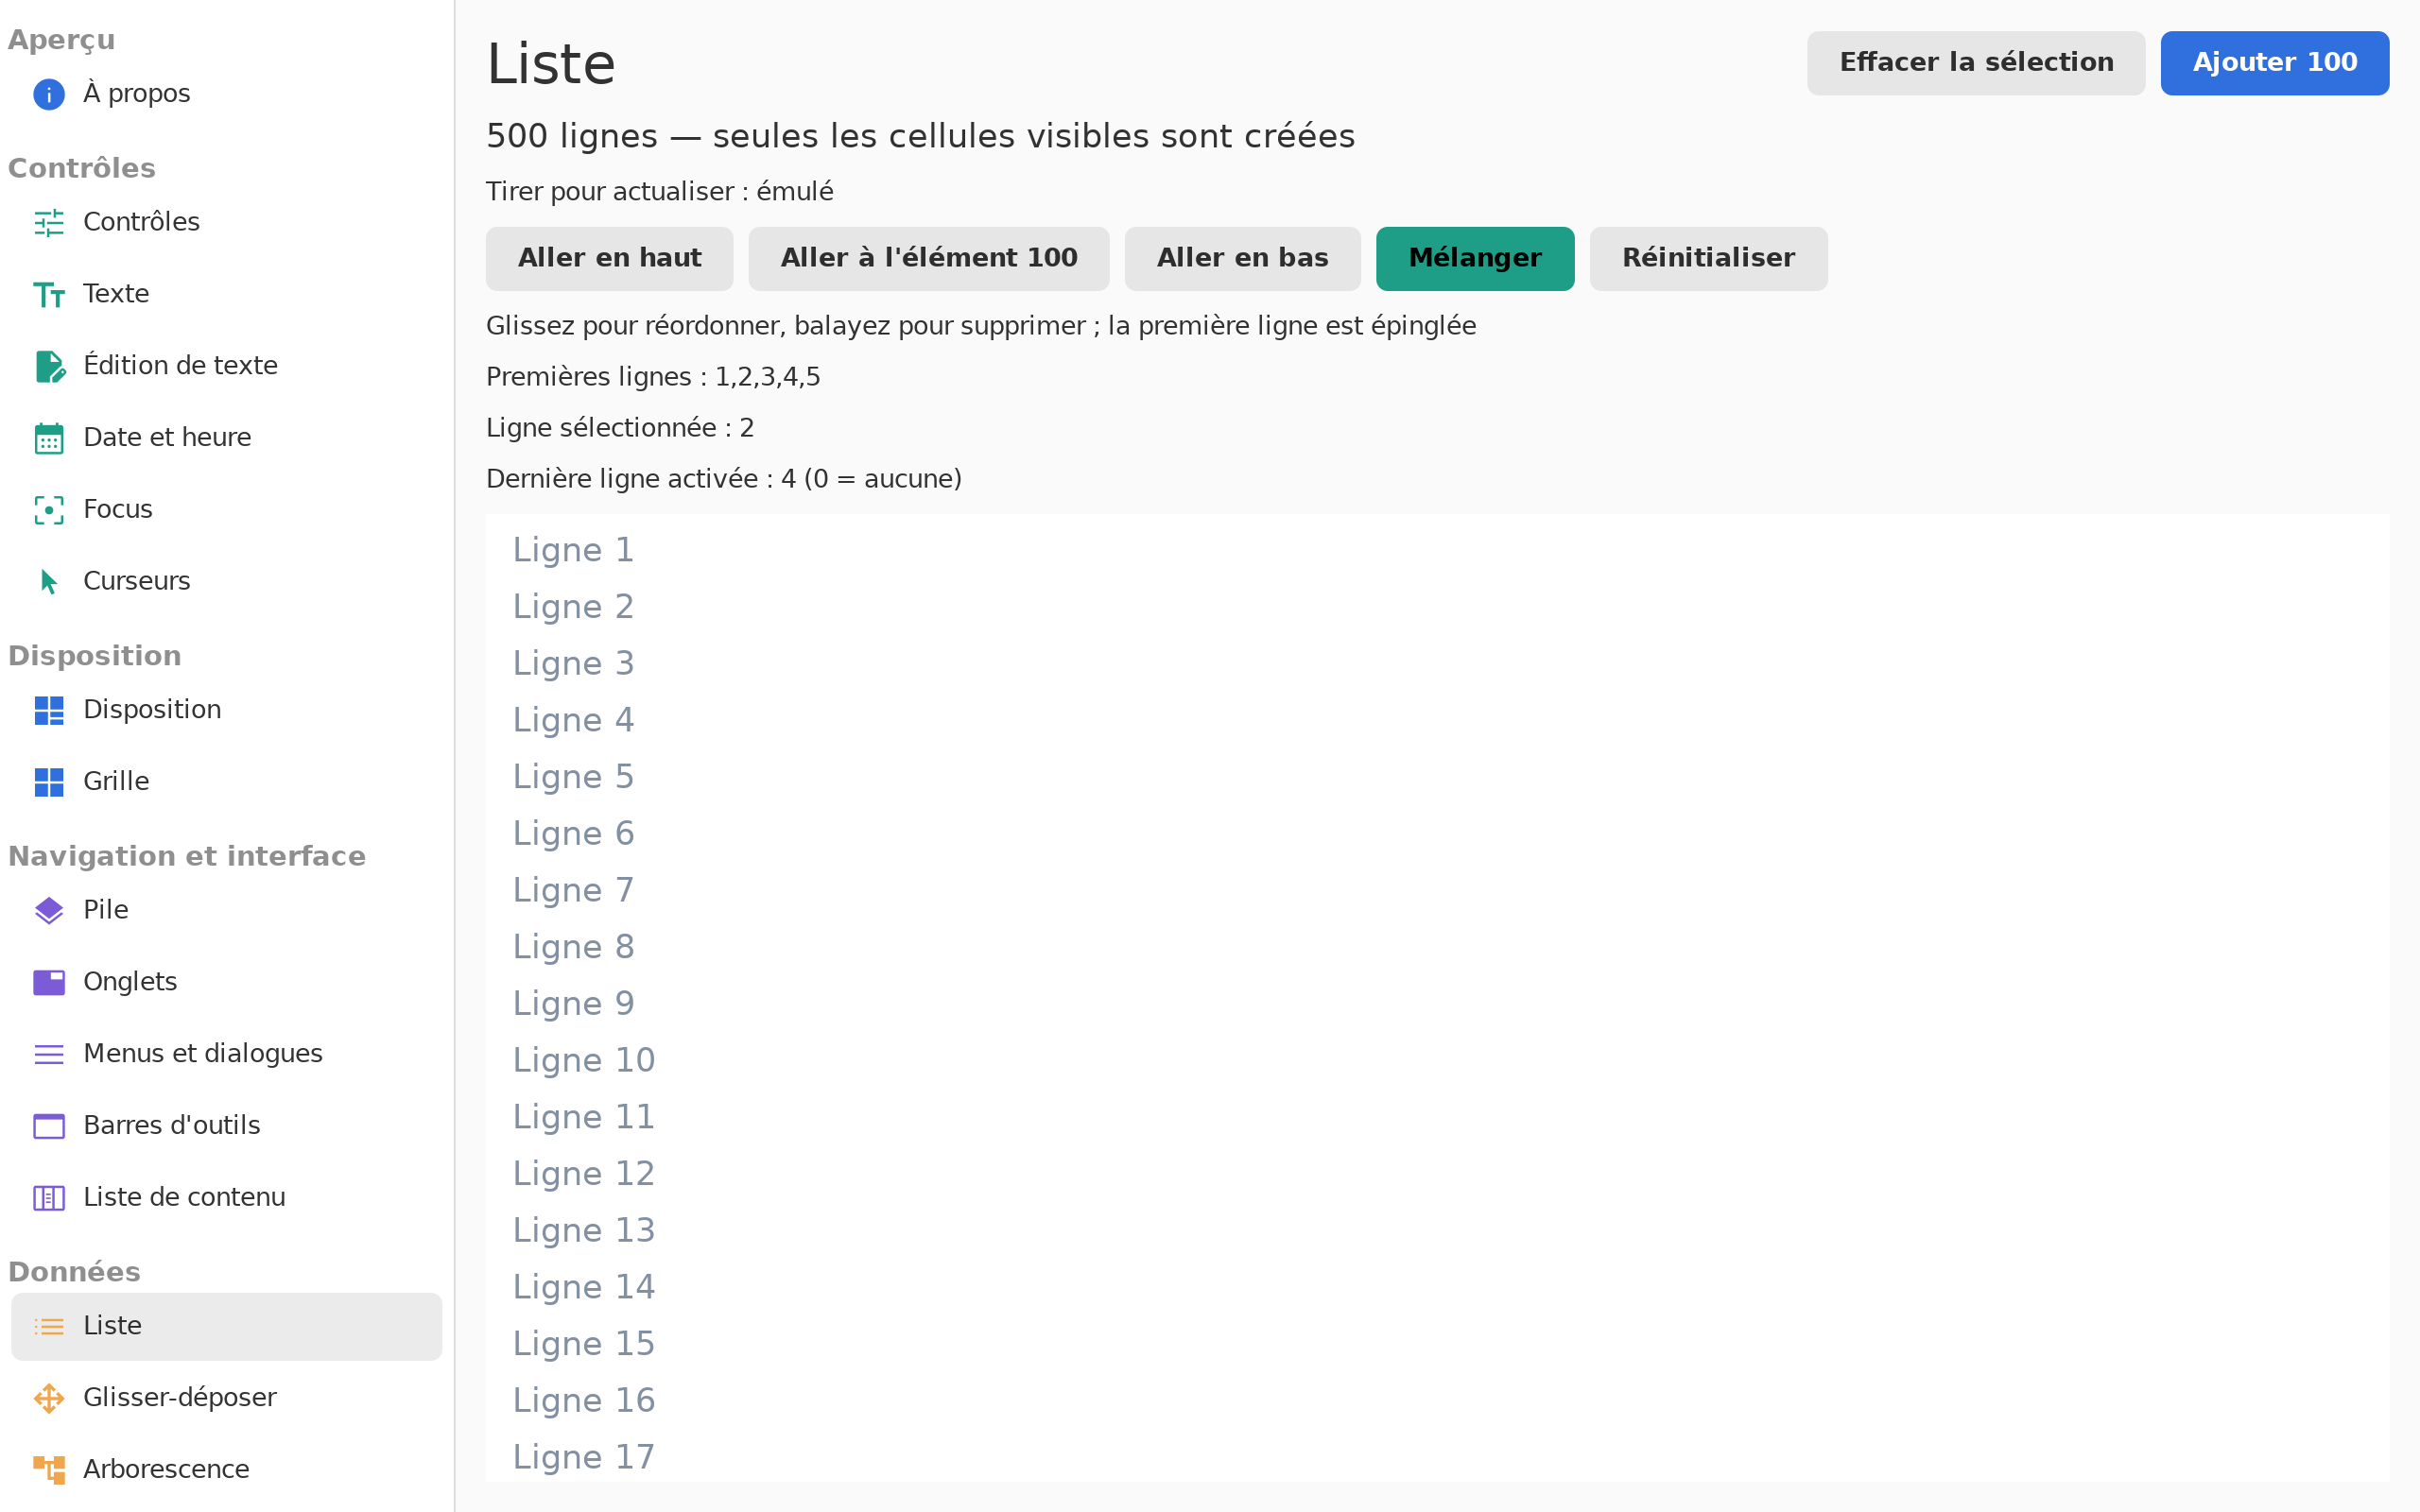
Task: Open the Arborescence page
Action: (226, 1470)
